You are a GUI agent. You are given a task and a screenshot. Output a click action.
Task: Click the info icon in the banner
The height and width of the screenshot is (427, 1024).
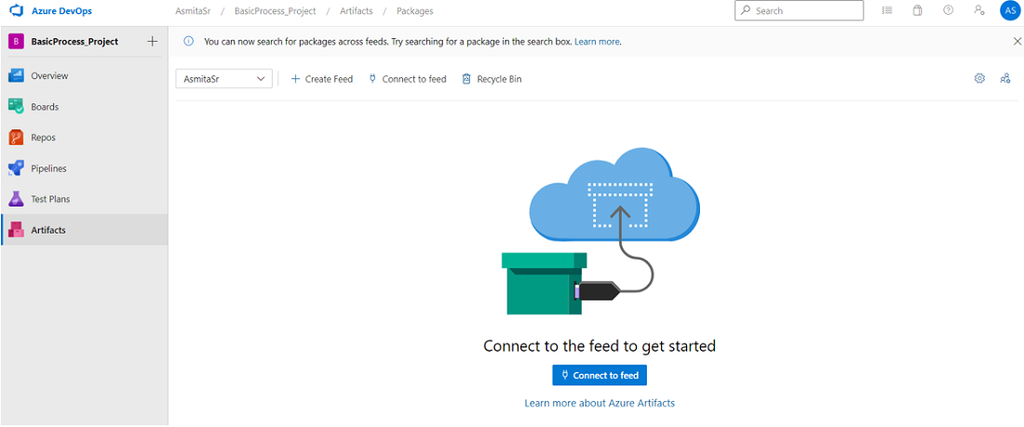click(x=189, y=41)
